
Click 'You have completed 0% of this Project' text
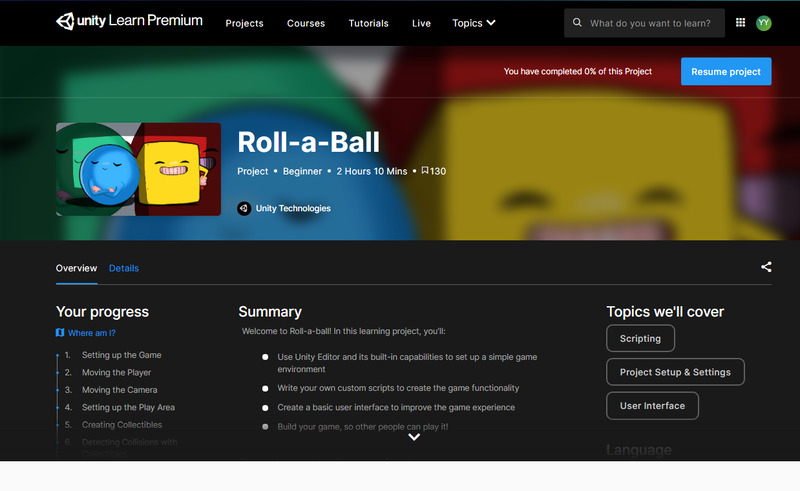[x=578, y=71]
